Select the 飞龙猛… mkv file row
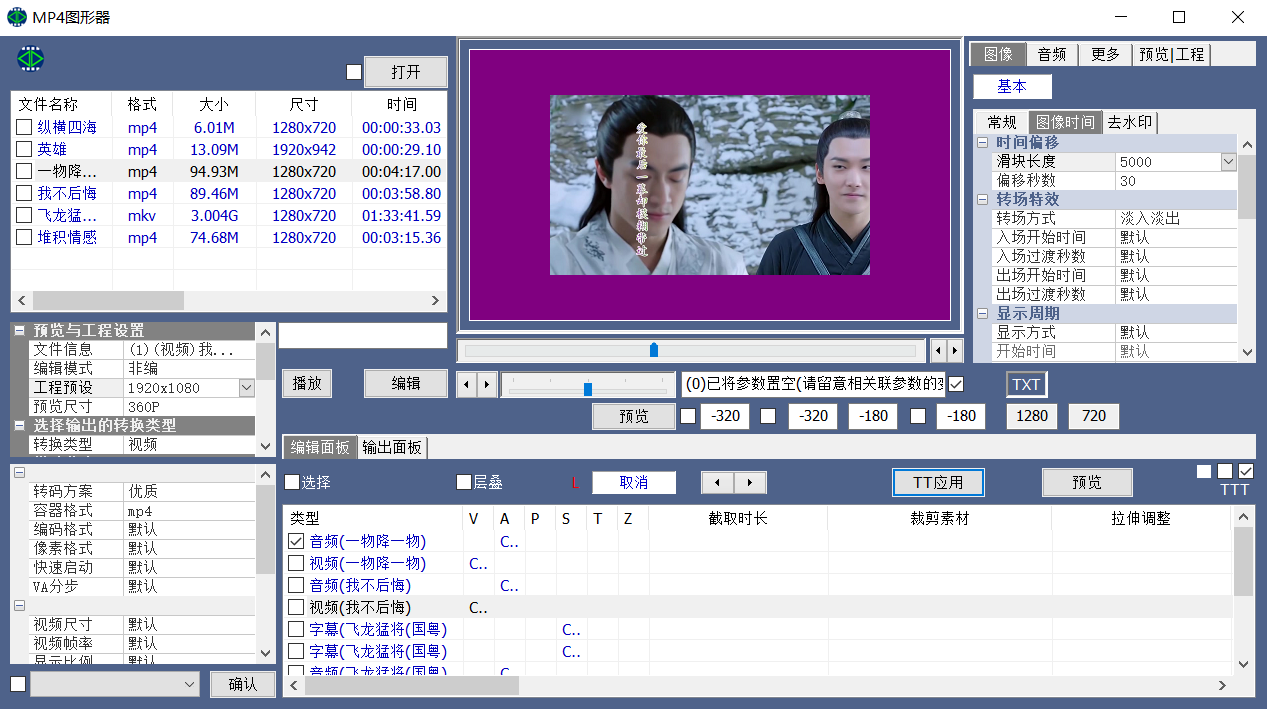This screenshot has width=1267, height=709. click(227, 215)
